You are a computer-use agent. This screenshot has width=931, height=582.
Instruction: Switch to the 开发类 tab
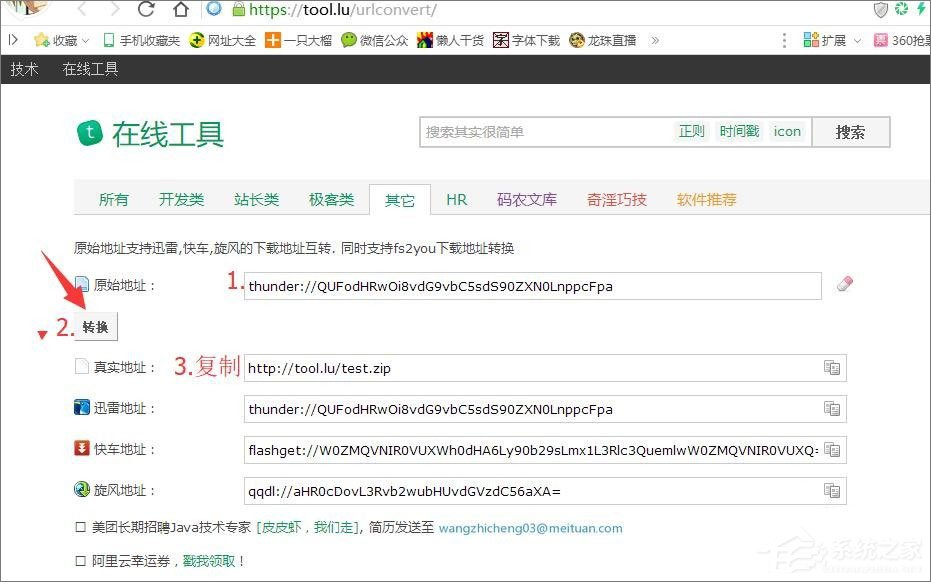[181, 199]
